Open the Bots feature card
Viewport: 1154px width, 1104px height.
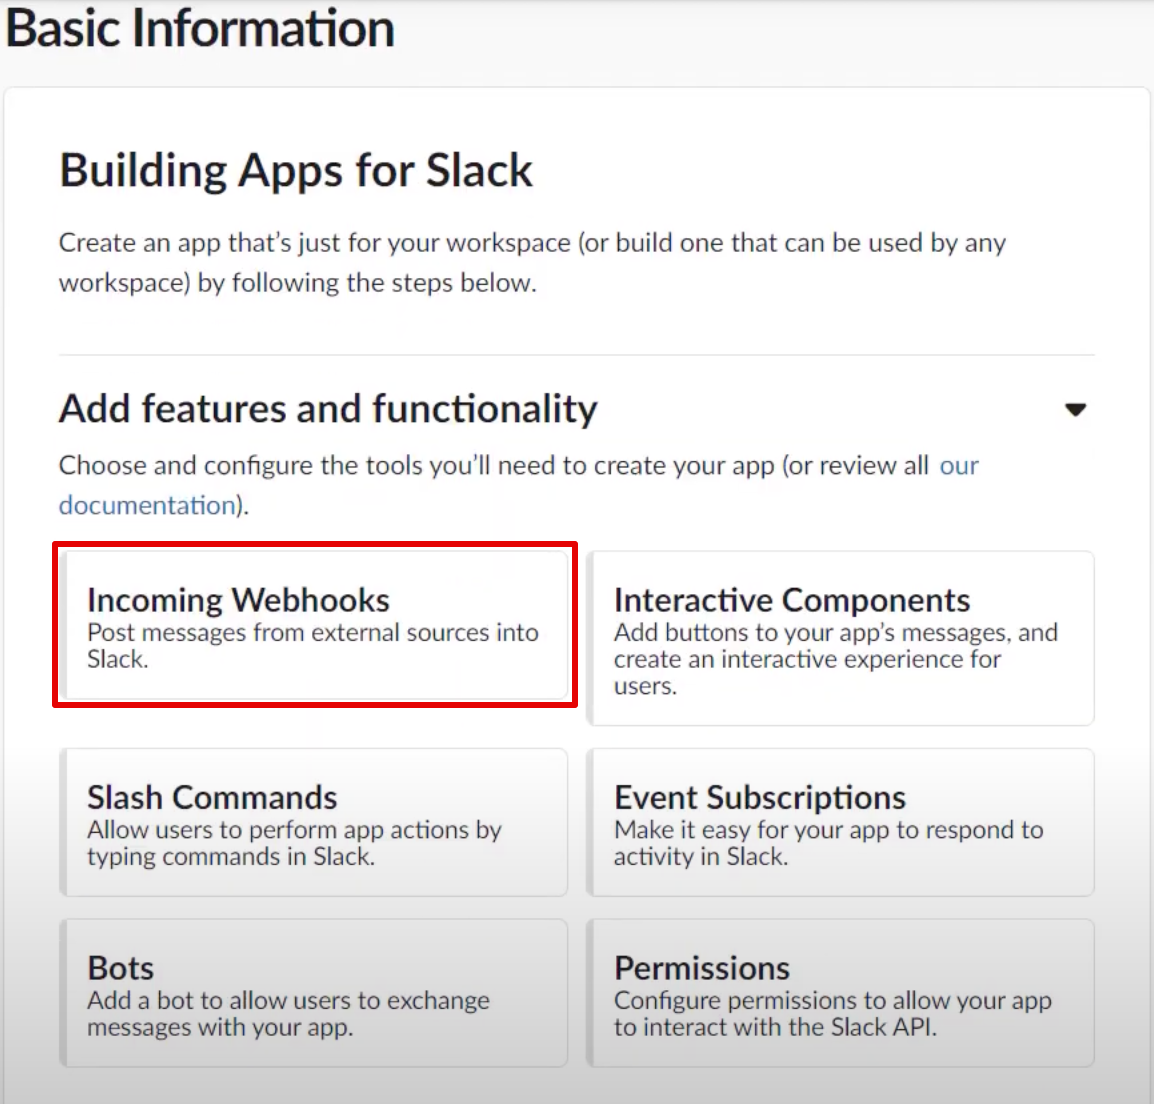(314, 993)
